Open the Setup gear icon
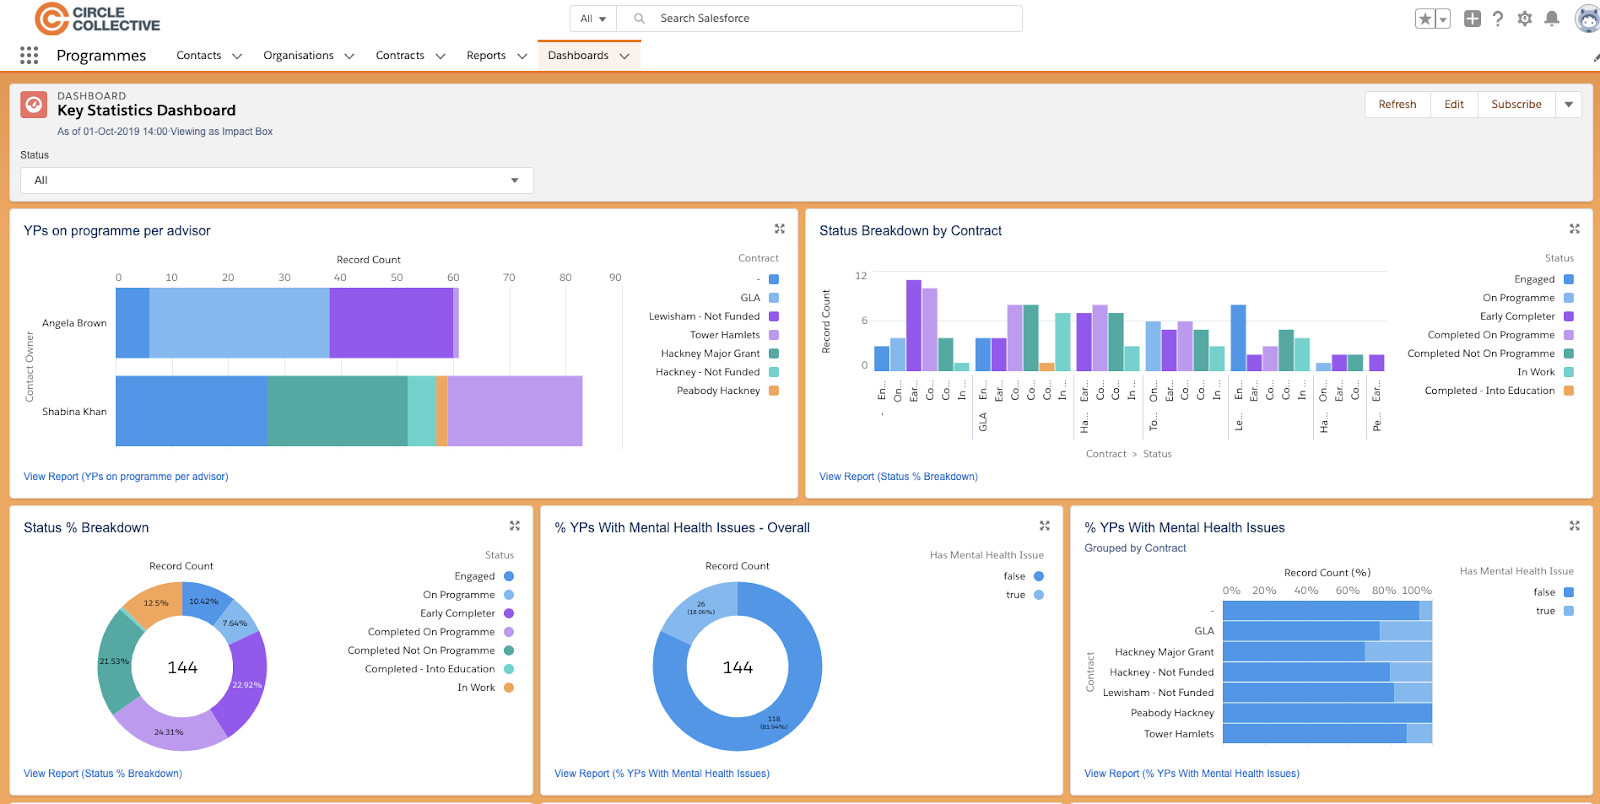 (1525, 18)
